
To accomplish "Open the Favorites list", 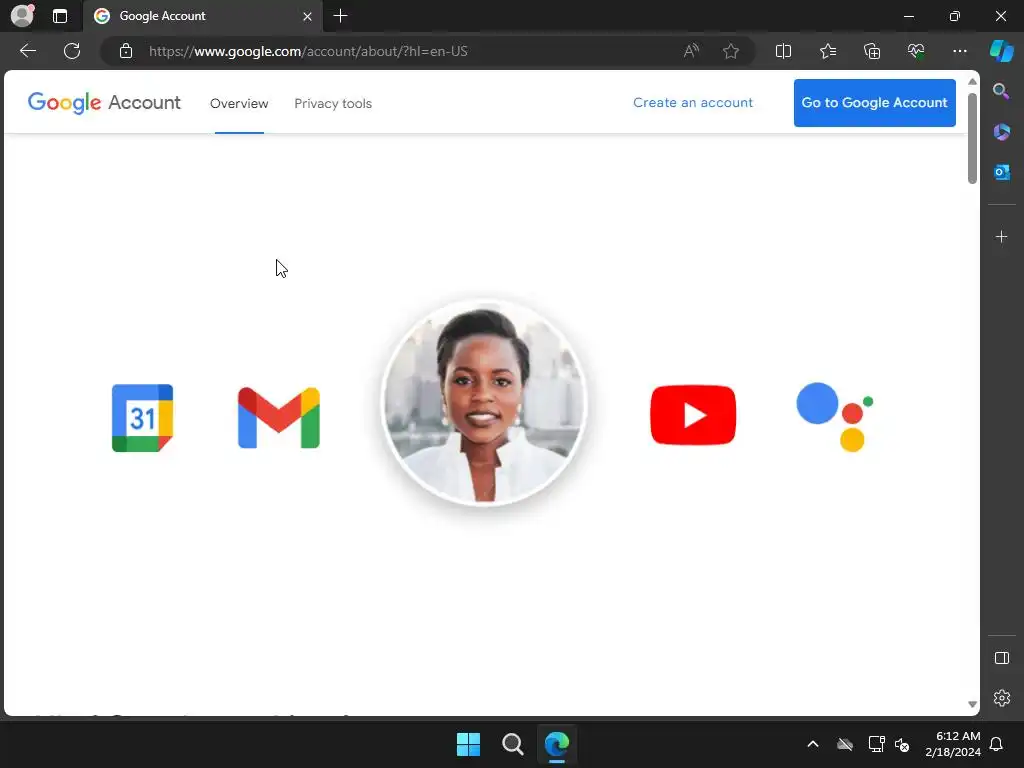I will pyautogui.click(x=827, y=51).
